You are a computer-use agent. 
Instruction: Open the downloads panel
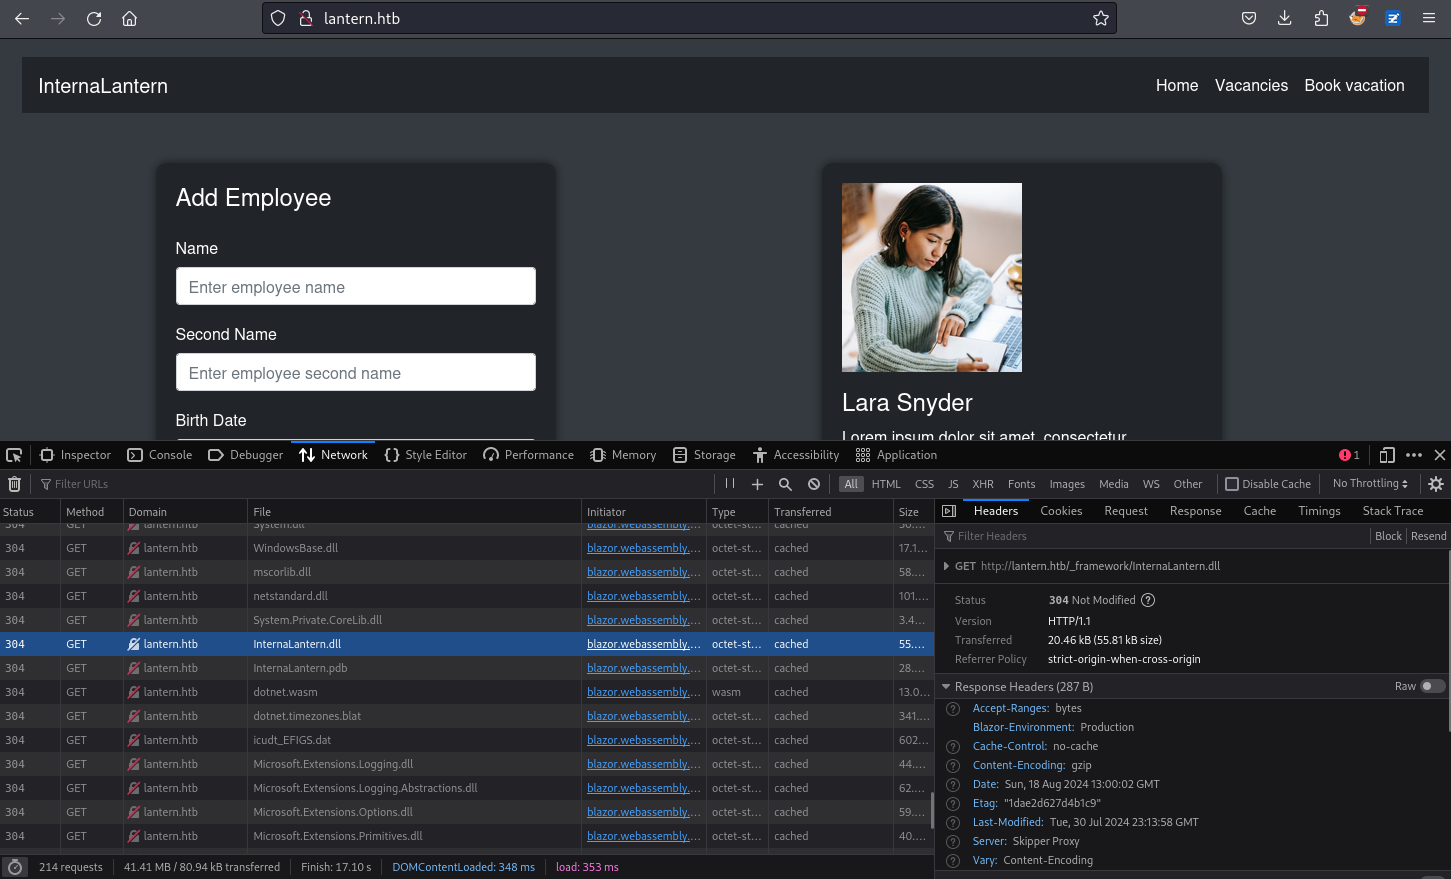[x=1285, y=18]
